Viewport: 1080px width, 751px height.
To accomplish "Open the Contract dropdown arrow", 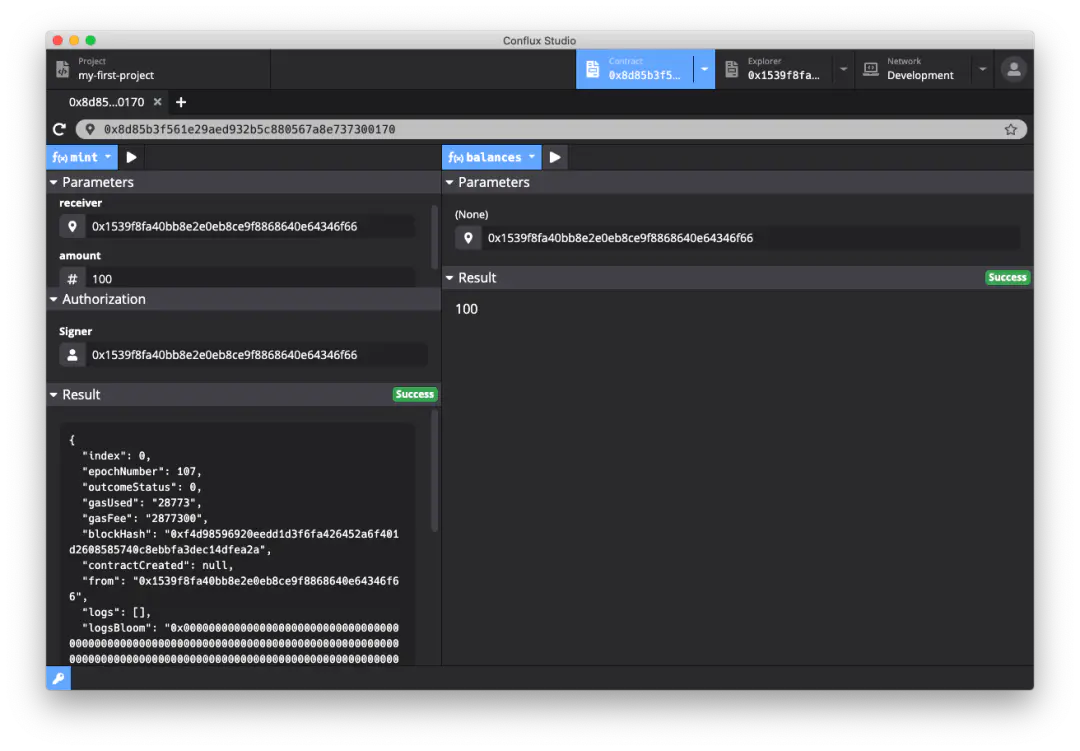I will tap(704, 69).
